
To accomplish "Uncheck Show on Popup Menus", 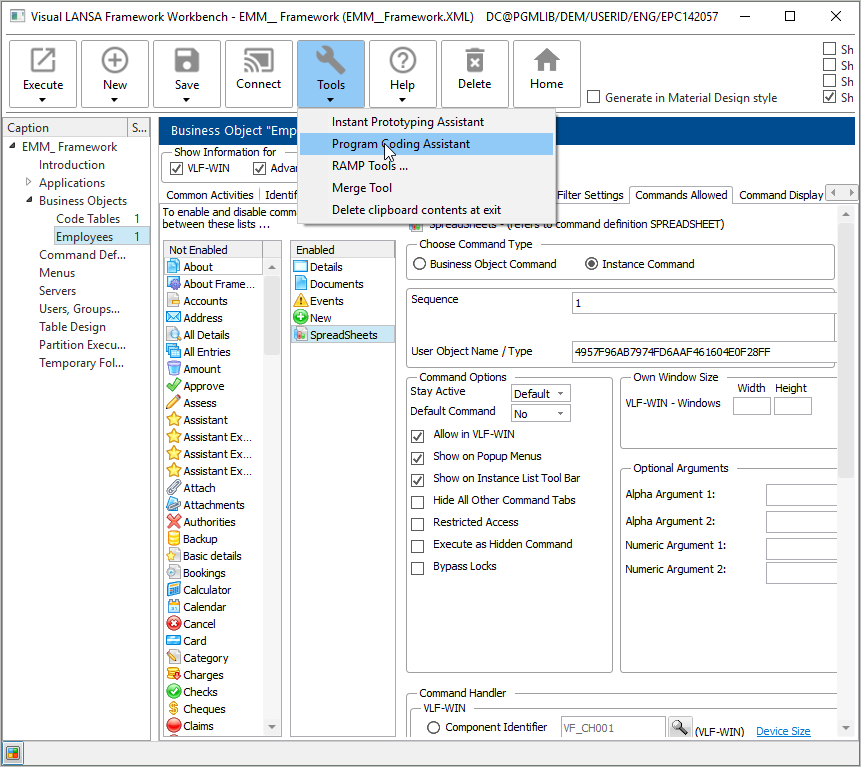I will click(x=418, y=457).
